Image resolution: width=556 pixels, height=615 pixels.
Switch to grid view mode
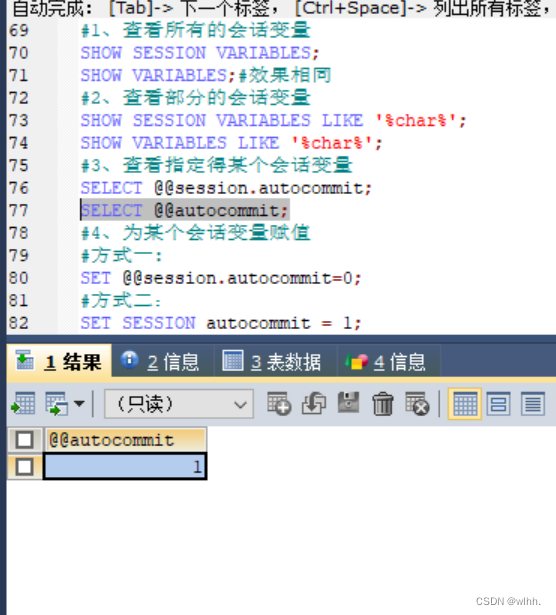click(465, 404)
